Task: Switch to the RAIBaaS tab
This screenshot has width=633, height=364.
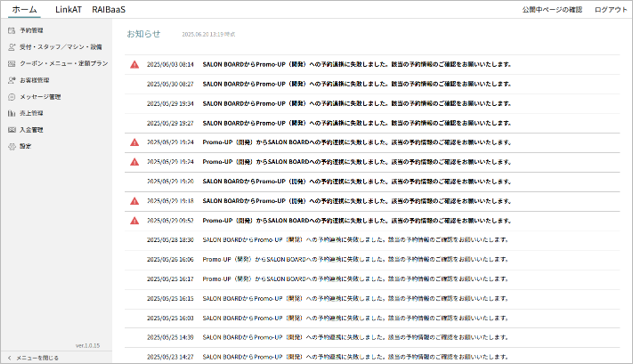Action: click(x=109, y=10)
